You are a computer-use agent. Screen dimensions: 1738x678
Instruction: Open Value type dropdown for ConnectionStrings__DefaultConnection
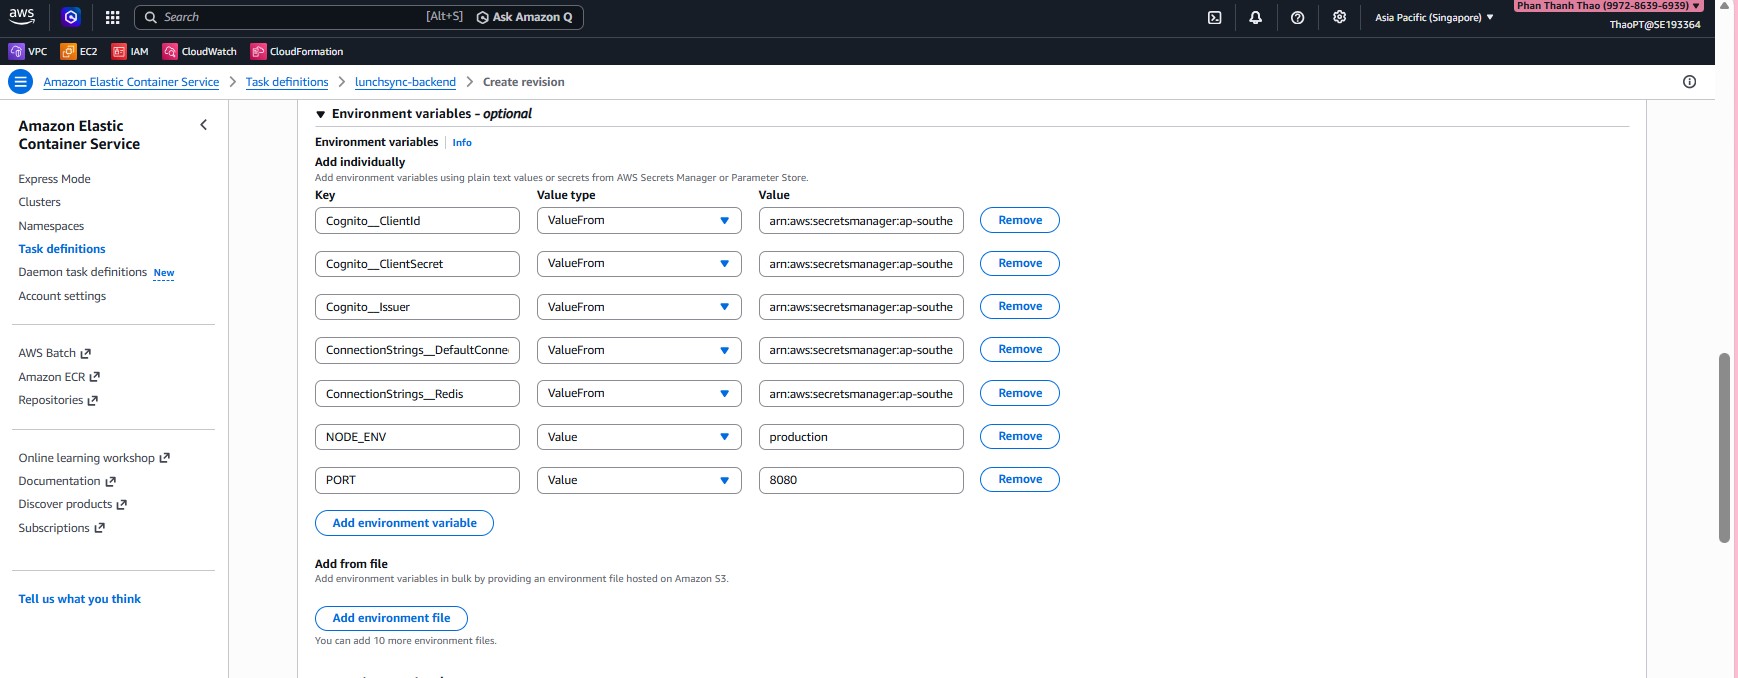coord(639,350)
